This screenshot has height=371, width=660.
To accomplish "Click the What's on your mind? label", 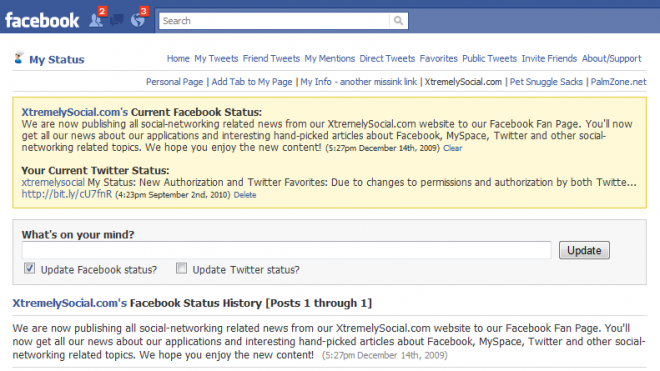I will click(x=78, y=235).
